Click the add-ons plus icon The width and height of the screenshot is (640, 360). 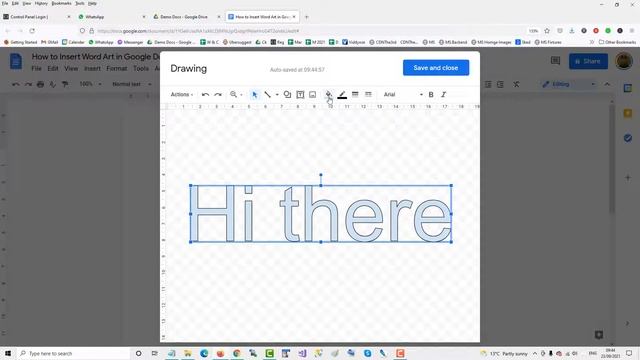click(628, 178)
